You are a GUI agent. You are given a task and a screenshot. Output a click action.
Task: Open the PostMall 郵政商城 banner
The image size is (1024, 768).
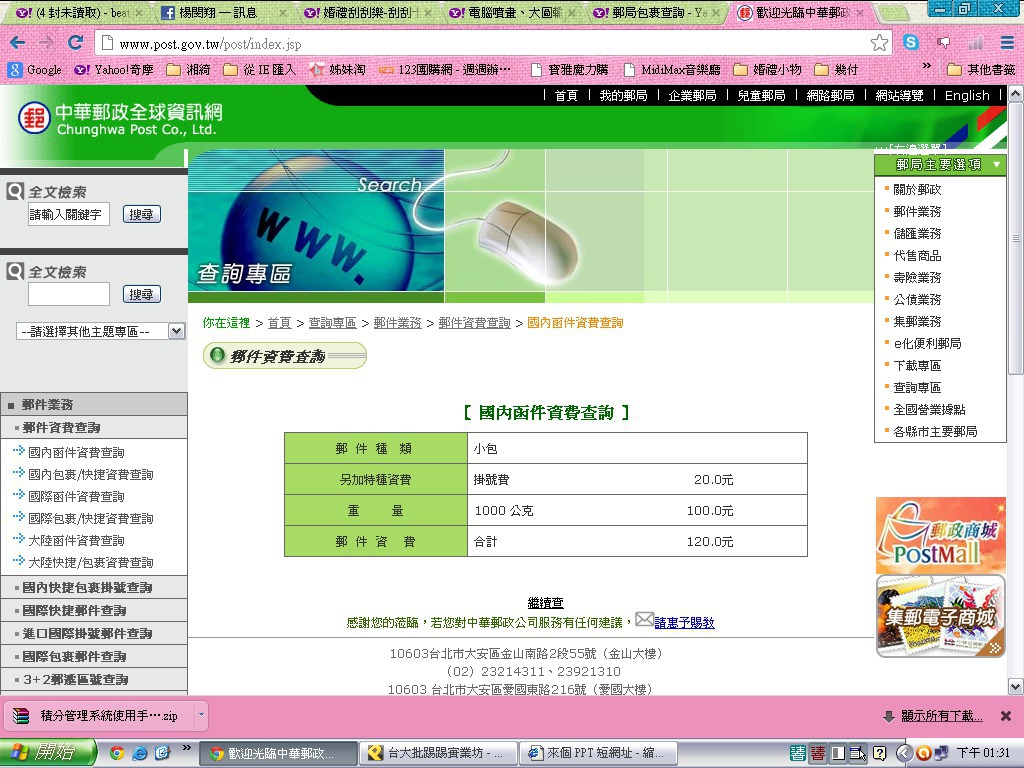click(940, 535)
